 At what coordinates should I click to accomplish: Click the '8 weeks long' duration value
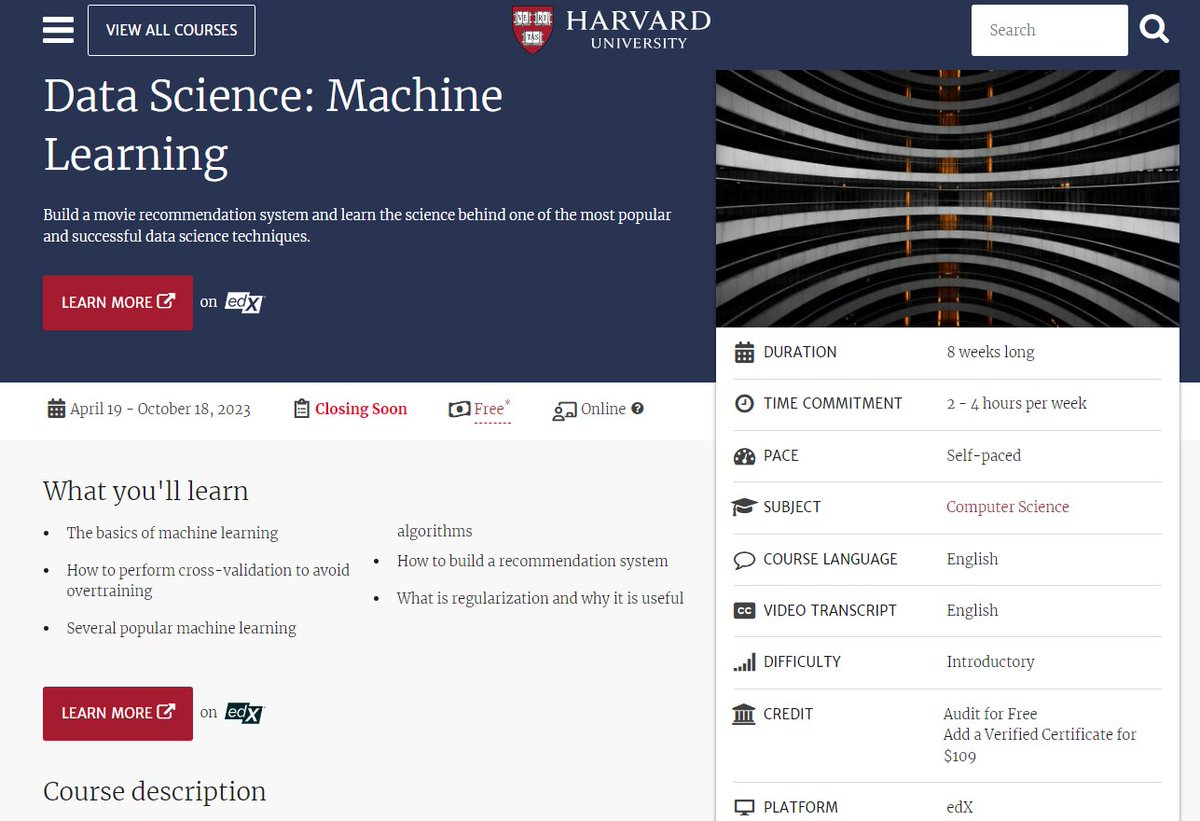click(990, 352)
